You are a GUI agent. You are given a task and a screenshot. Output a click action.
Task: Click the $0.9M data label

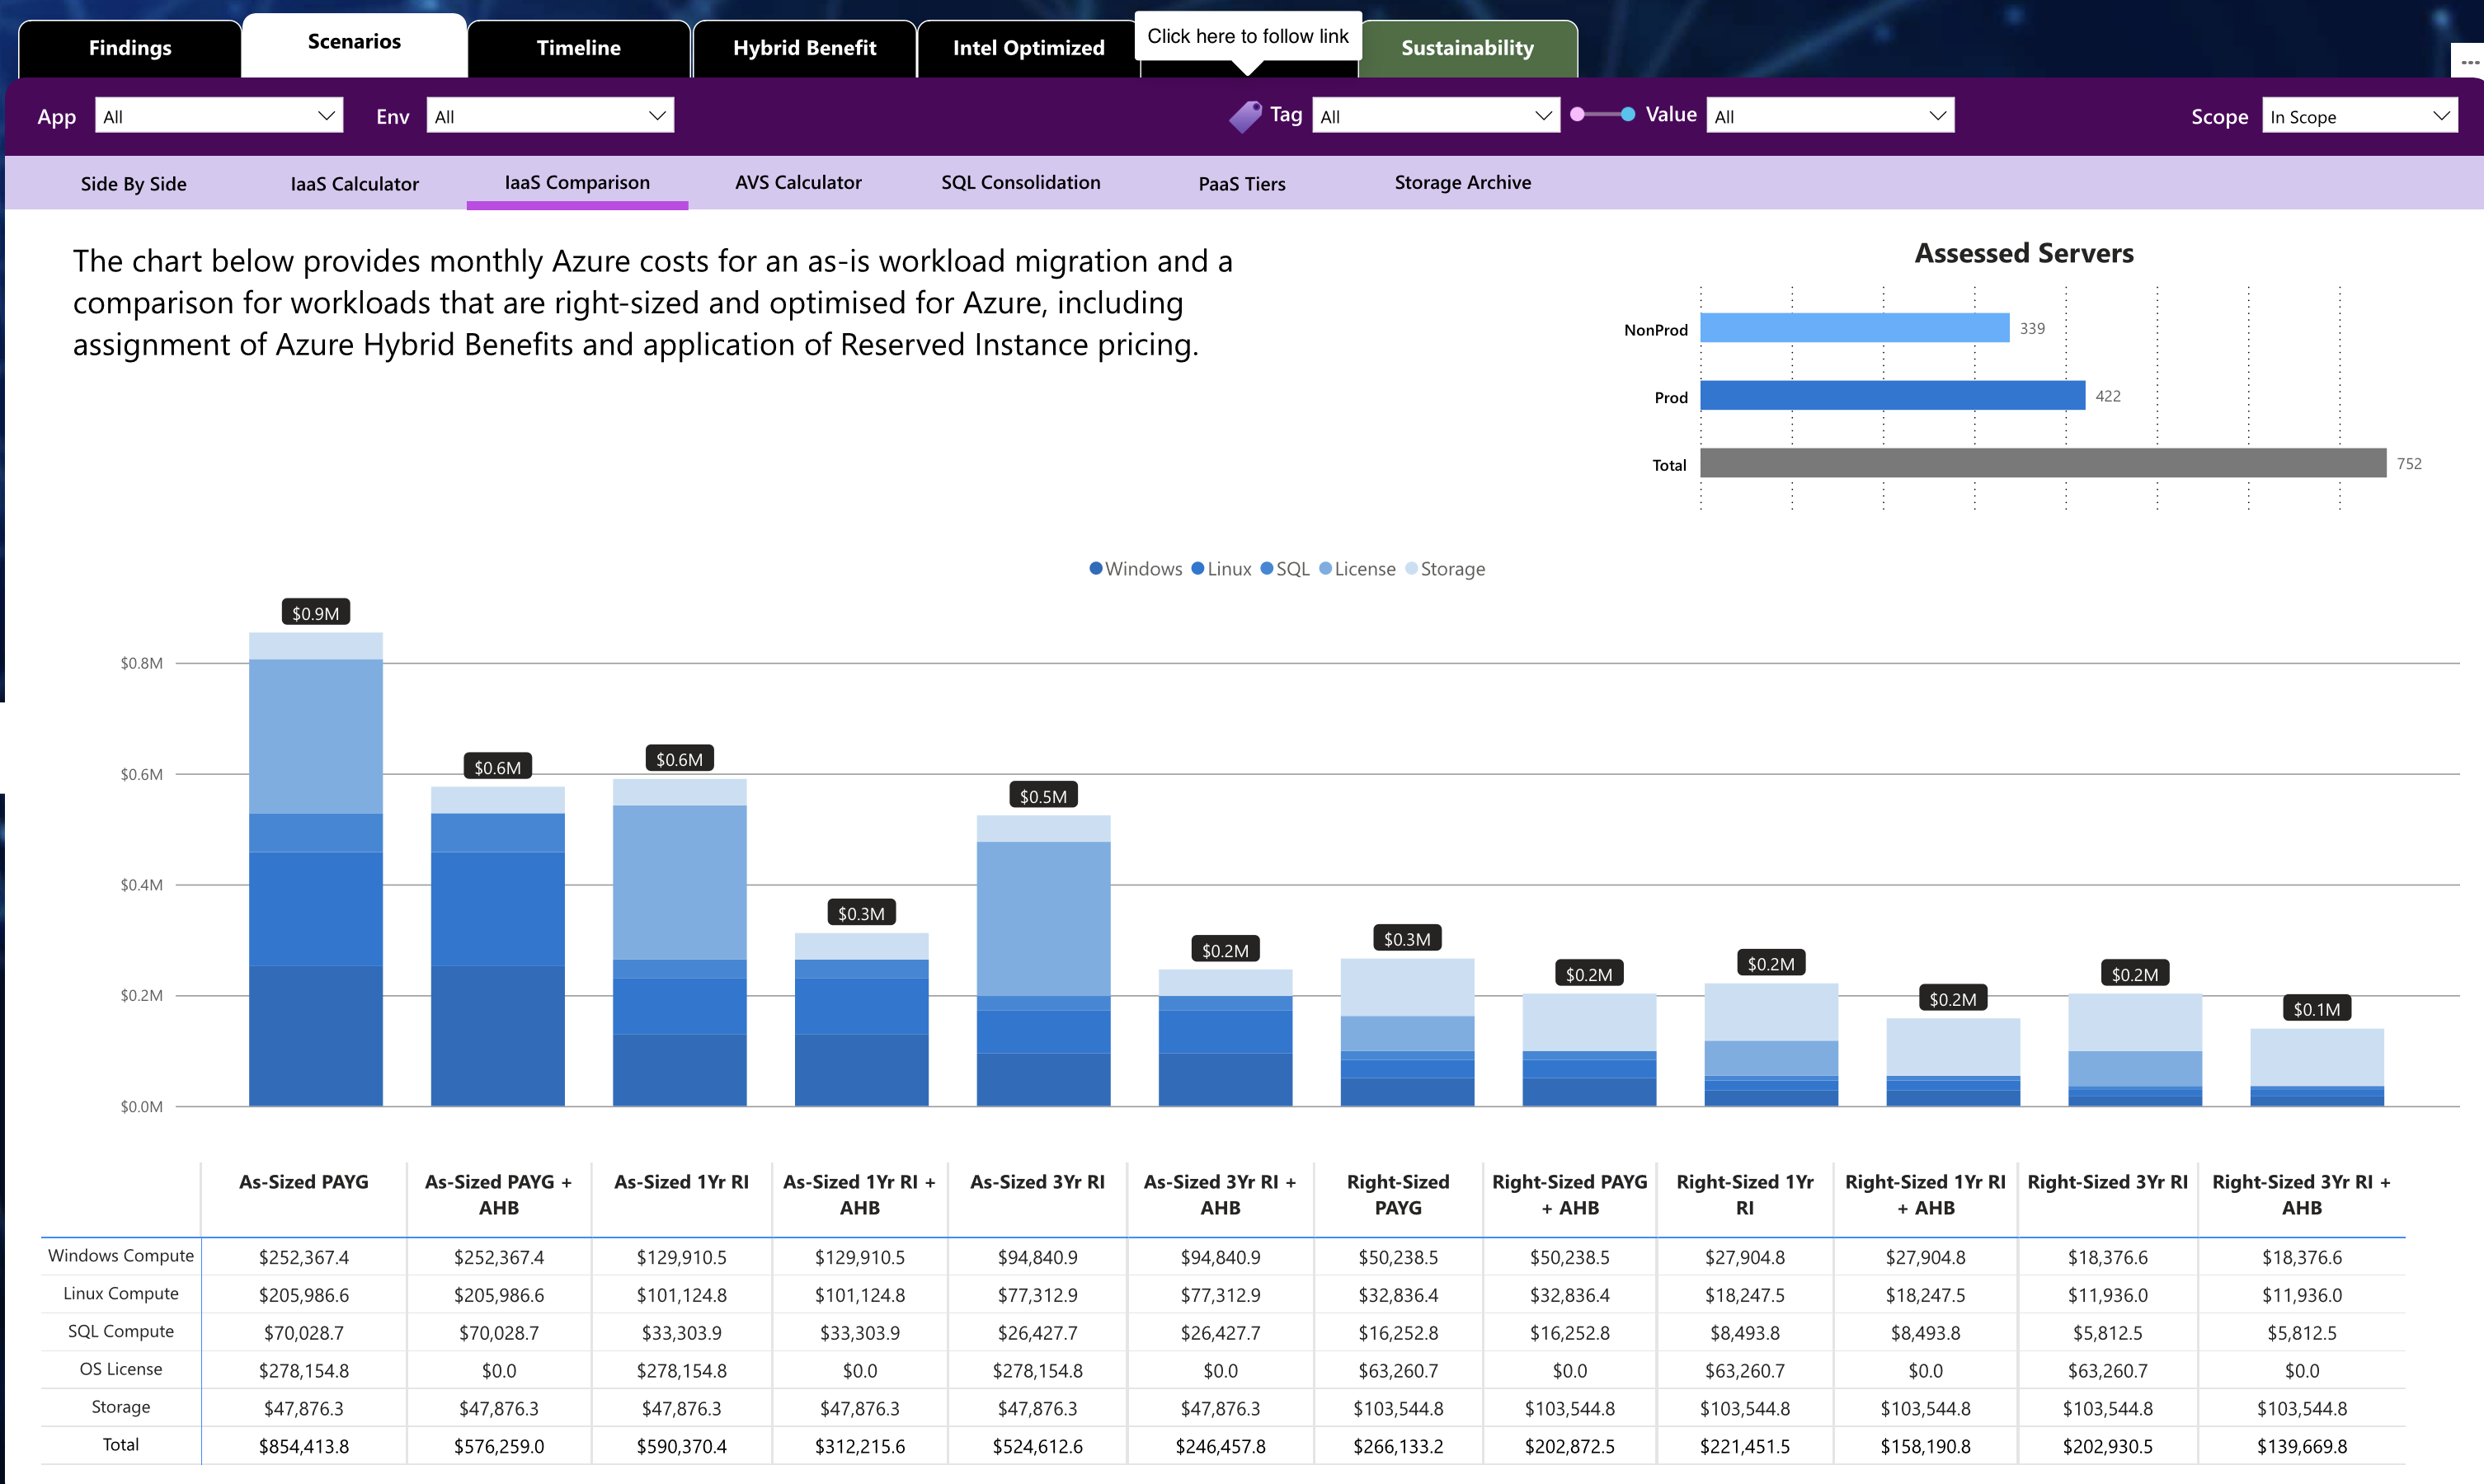click(316, 613)
